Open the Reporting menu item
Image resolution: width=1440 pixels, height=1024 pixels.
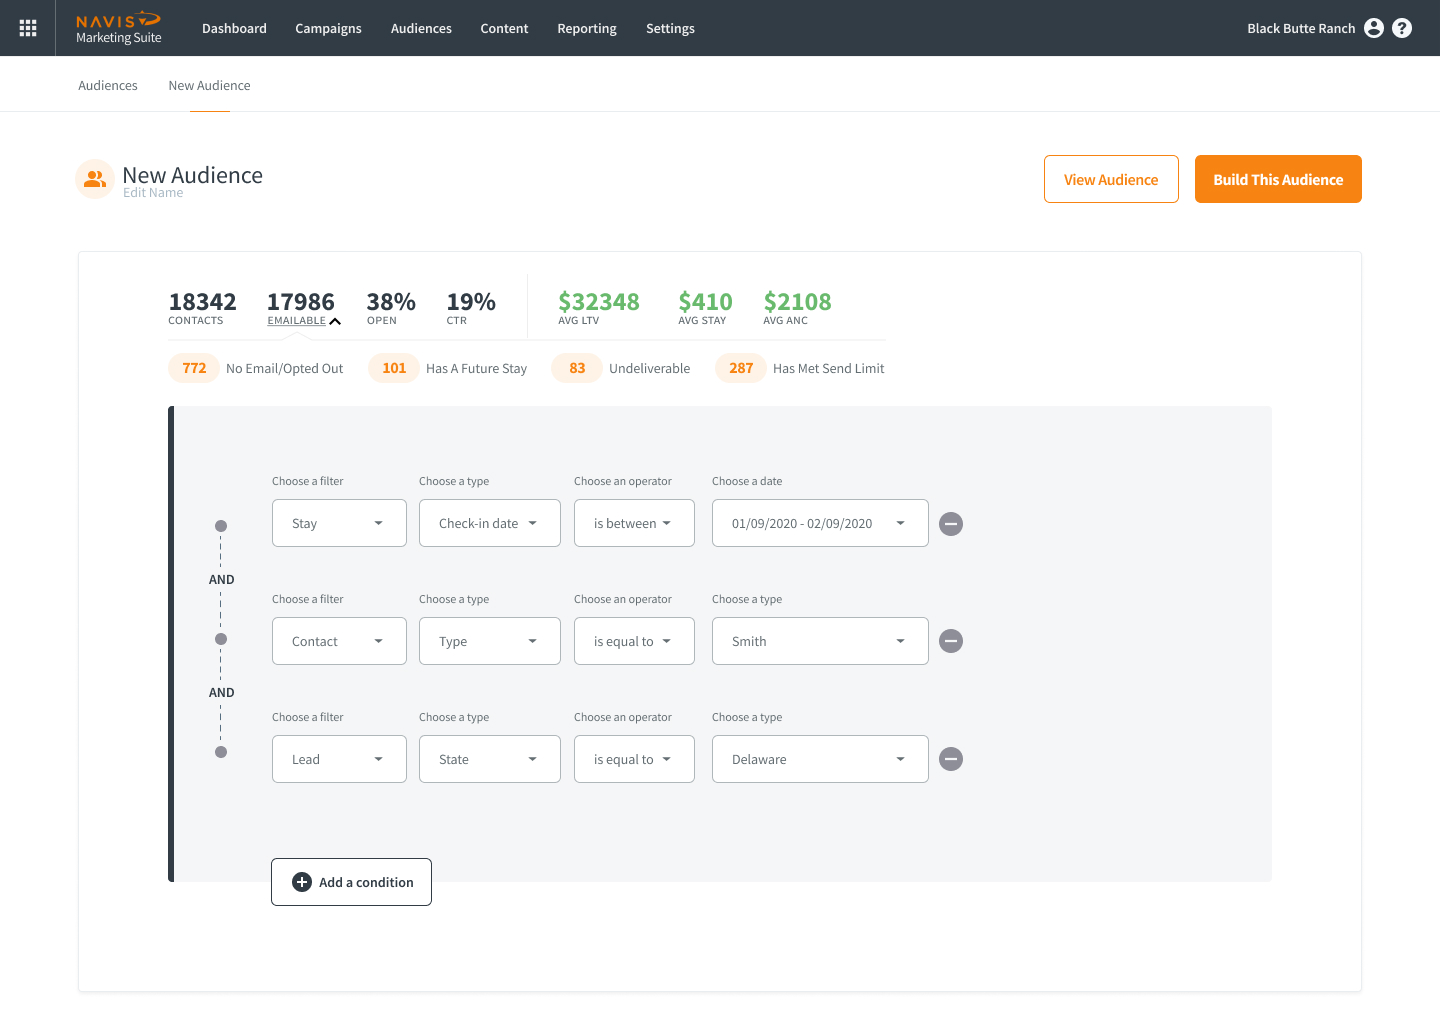tap(587, 28)
